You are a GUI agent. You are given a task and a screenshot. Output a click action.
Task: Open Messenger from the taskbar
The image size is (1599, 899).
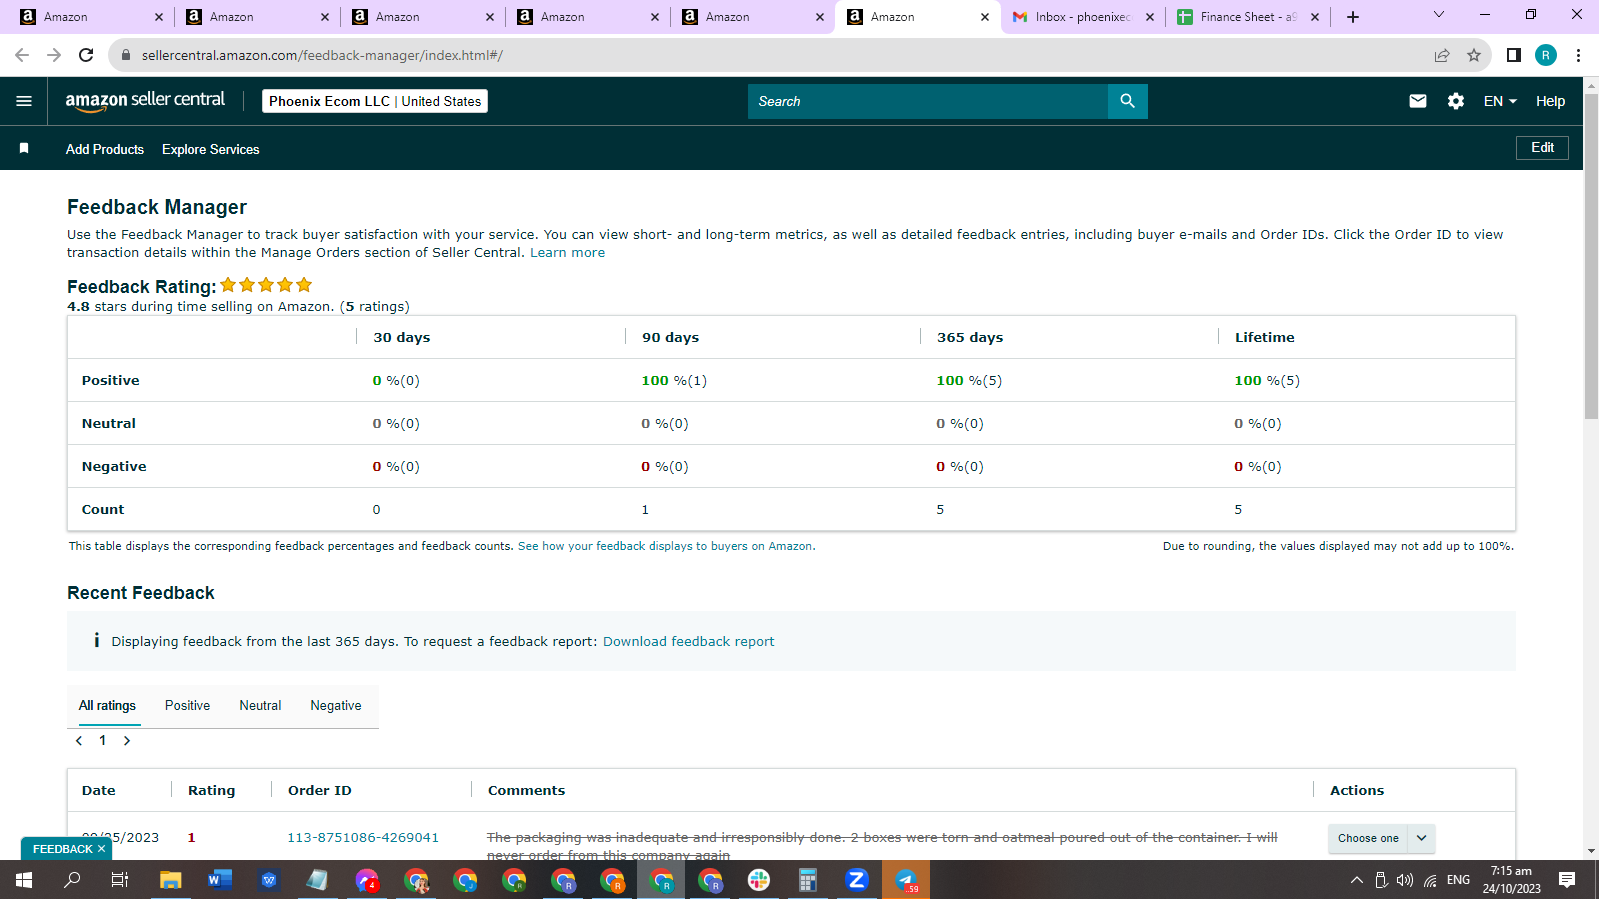(x=367, y=880)
